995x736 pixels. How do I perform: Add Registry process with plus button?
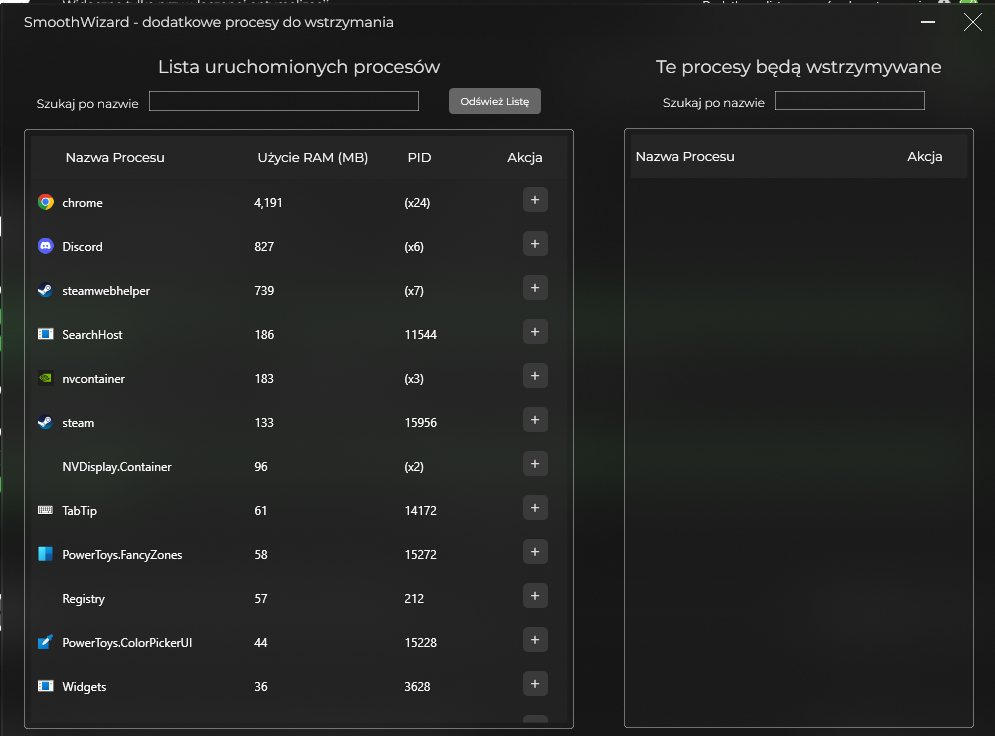click(535, 596)
